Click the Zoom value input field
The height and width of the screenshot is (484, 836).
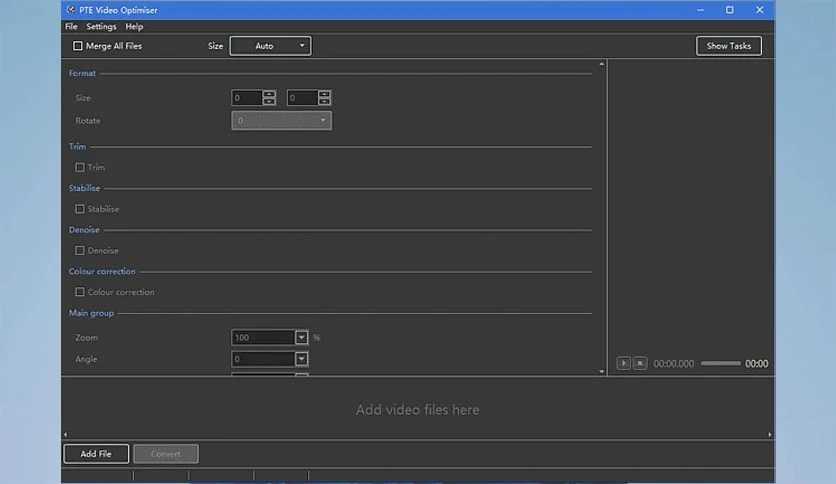pyautogui.click(x=263, y=337)
